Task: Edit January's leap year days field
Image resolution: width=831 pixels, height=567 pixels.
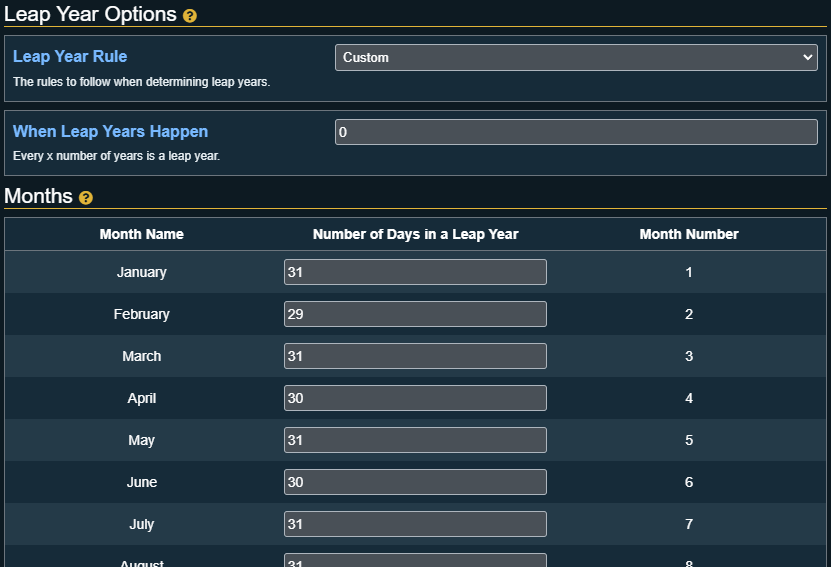Action: (x=415, y=272)
